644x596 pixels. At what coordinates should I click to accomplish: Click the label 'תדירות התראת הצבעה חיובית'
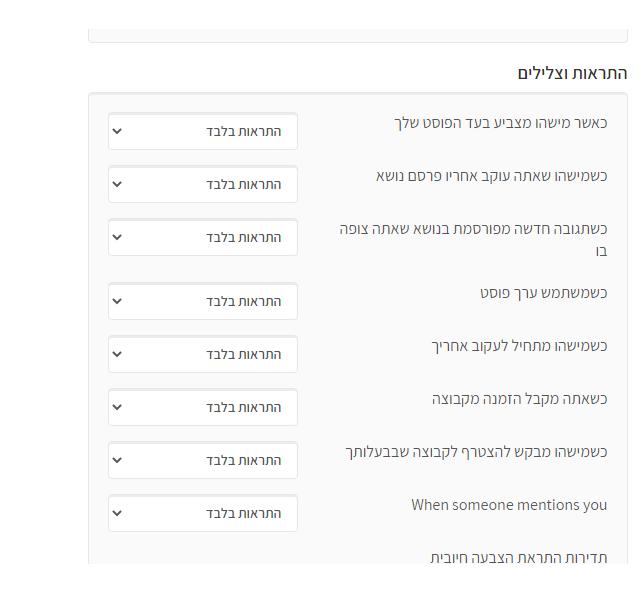518,557
